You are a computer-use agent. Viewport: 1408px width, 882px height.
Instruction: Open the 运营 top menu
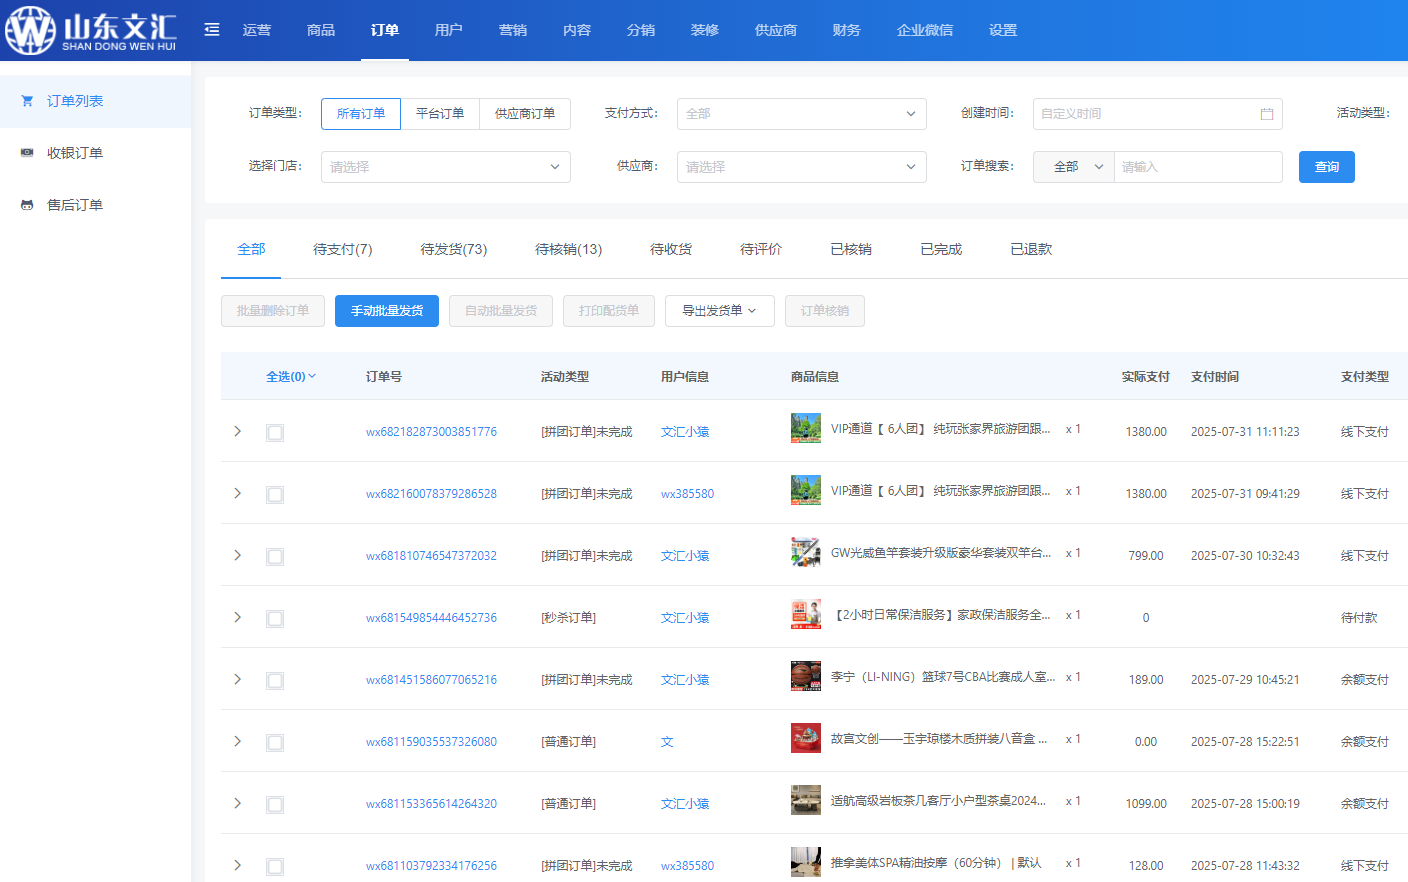pos(257,30)
